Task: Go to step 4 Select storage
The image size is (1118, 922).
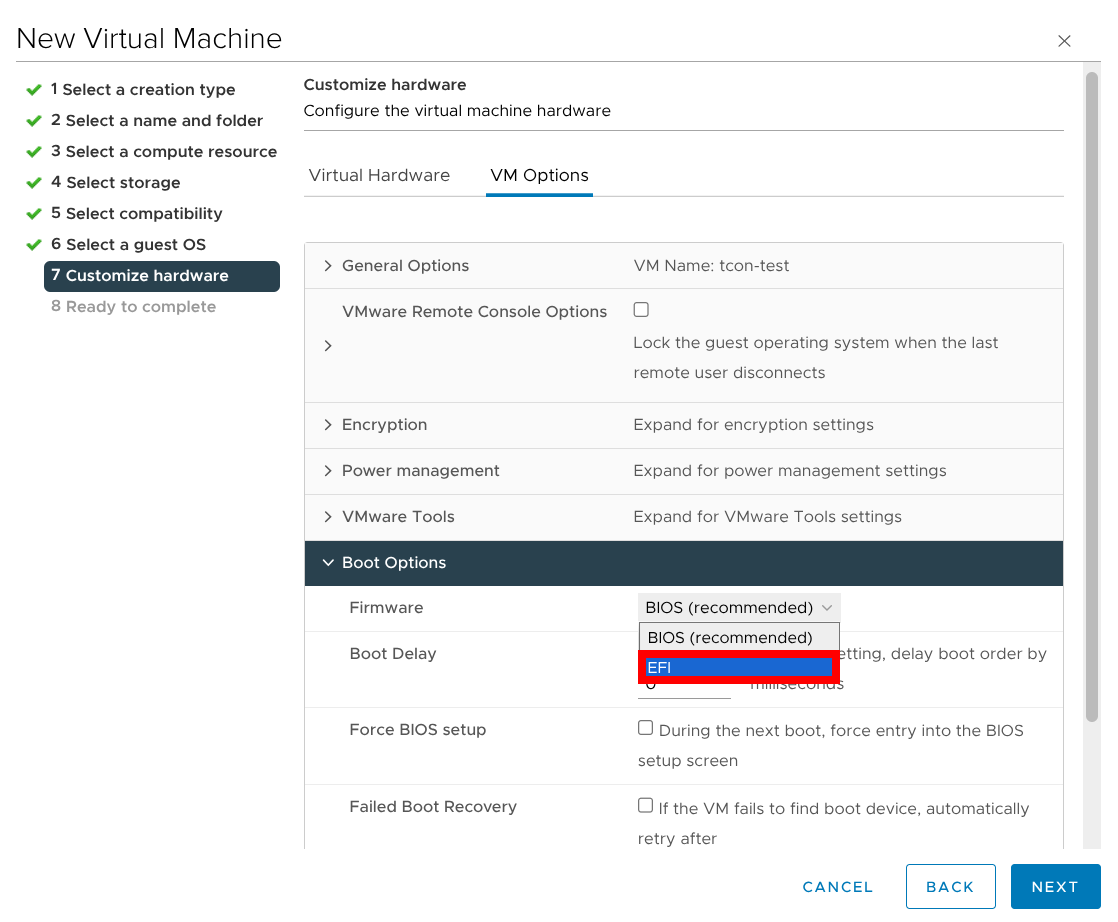Action: click(123, 183)
